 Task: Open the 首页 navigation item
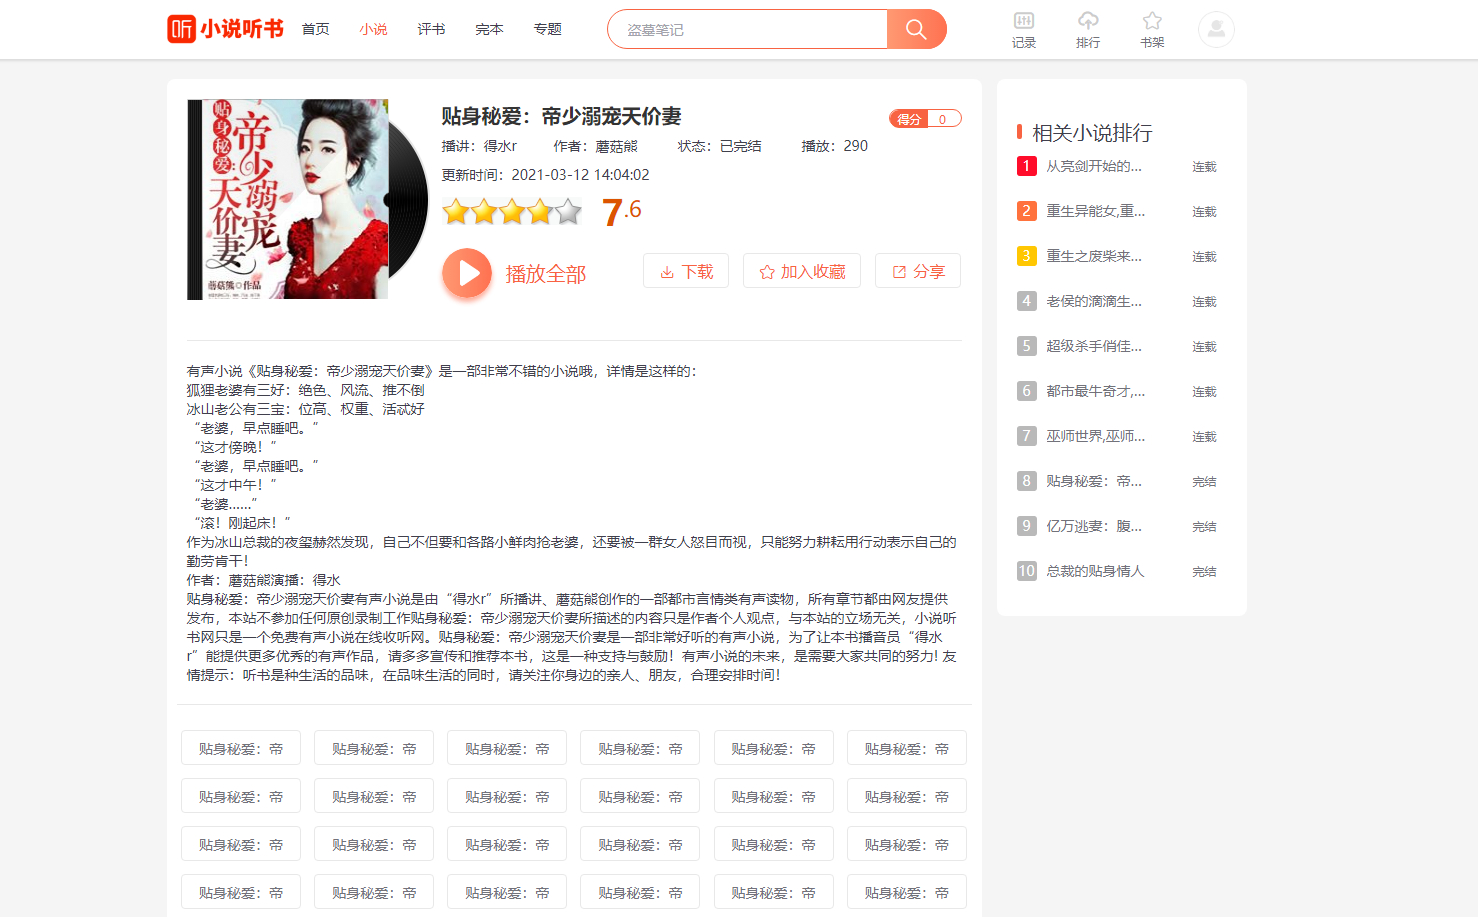[x=316, y=29]
